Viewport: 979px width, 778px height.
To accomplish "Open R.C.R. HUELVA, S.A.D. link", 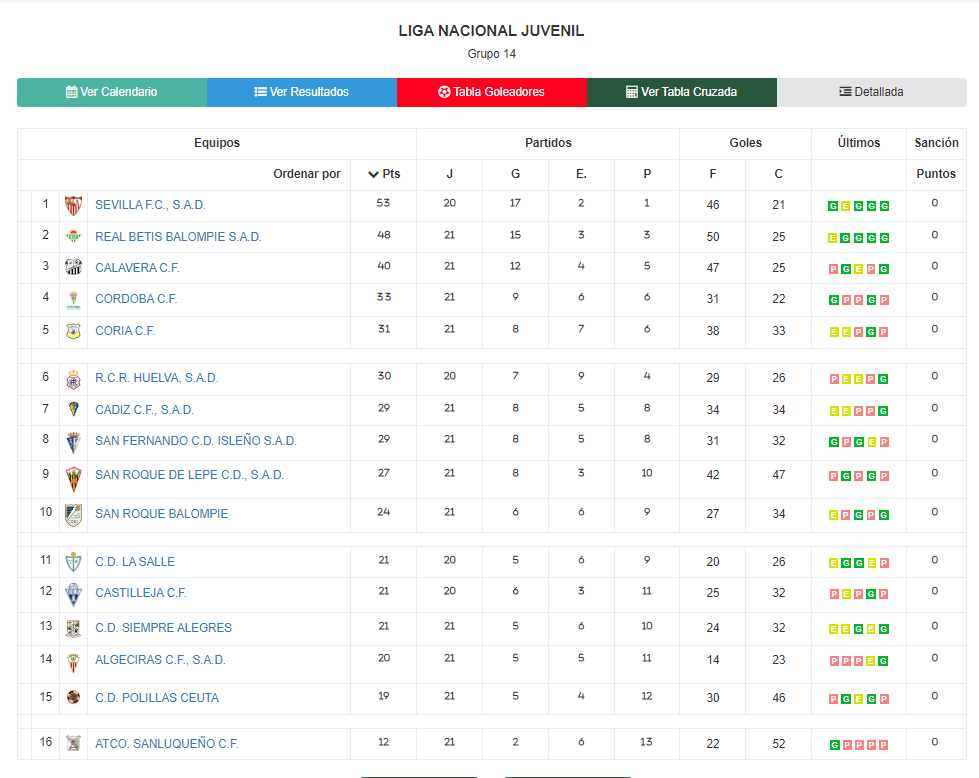I will click(x=157, y=378).
